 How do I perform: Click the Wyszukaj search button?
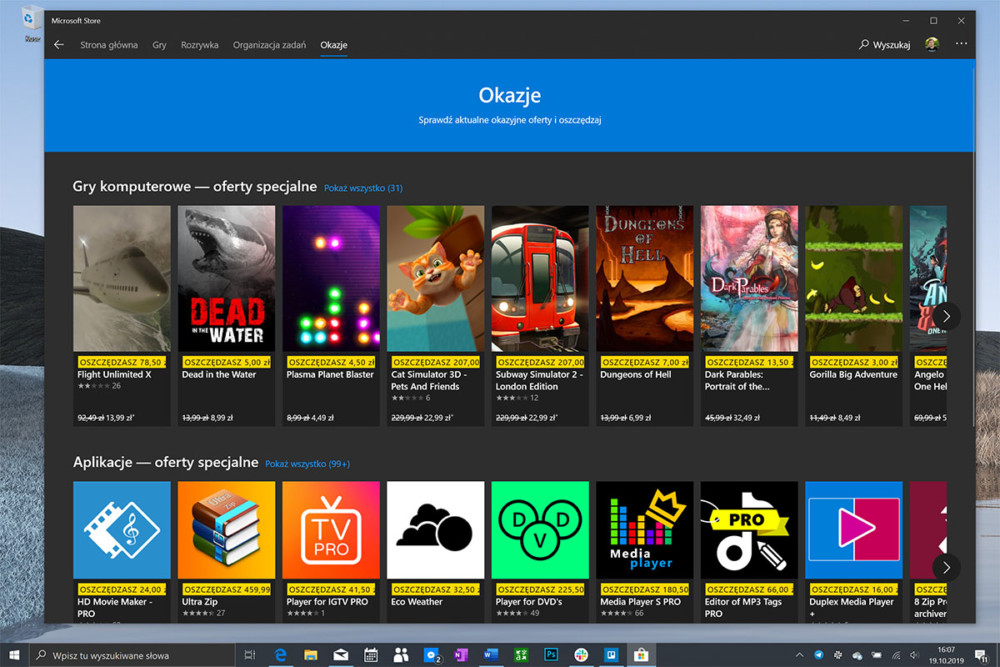coord(884,45)
